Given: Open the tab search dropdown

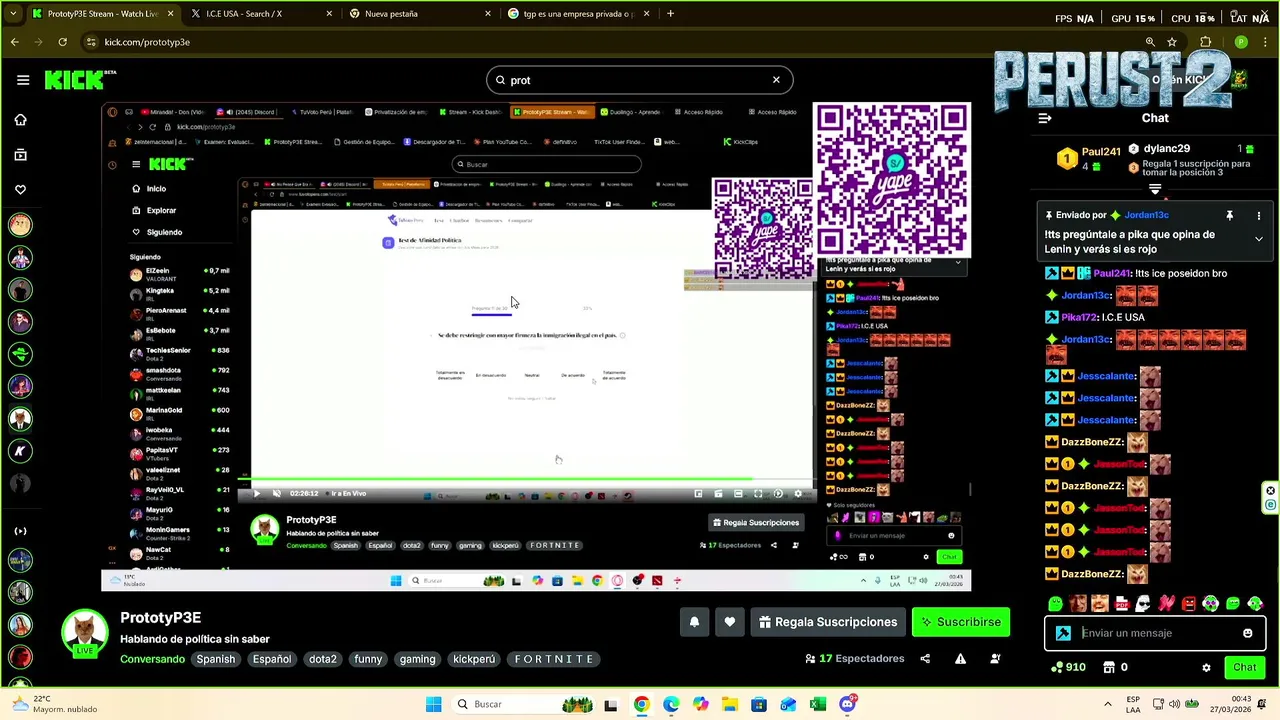Looking at the screenshot, I should [12, 14].
